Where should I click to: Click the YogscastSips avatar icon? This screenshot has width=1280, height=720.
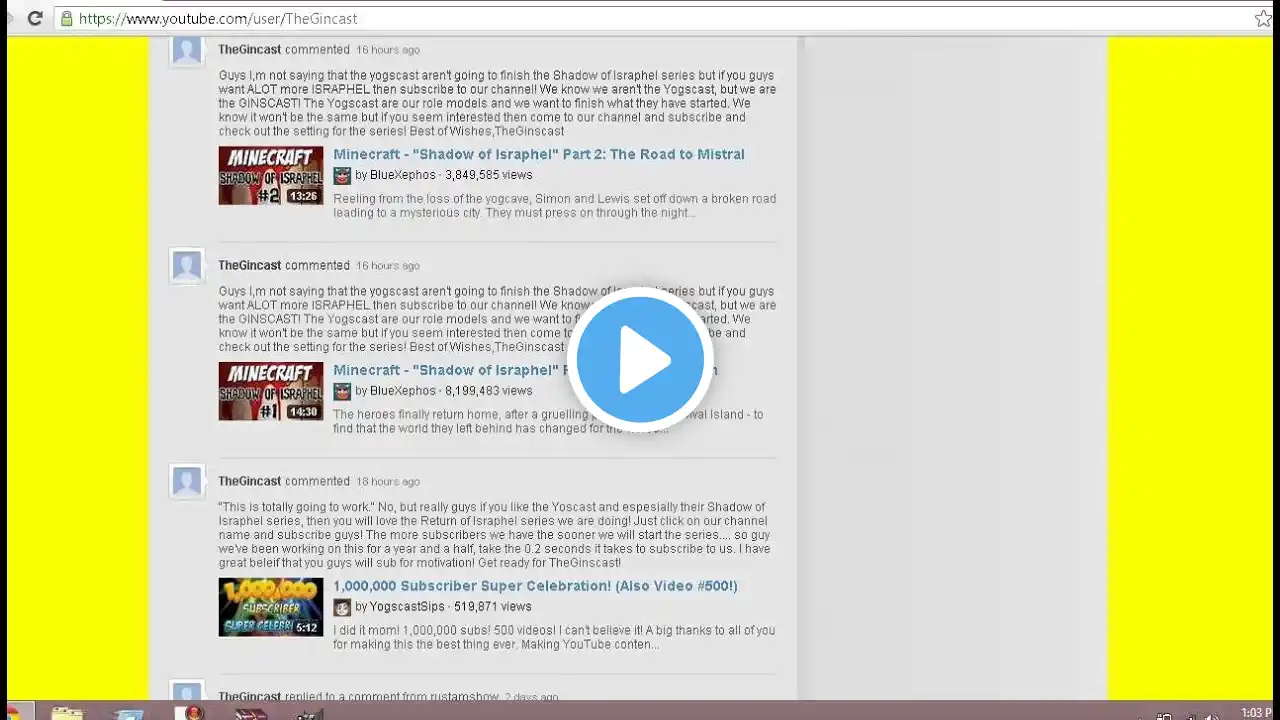342,607
